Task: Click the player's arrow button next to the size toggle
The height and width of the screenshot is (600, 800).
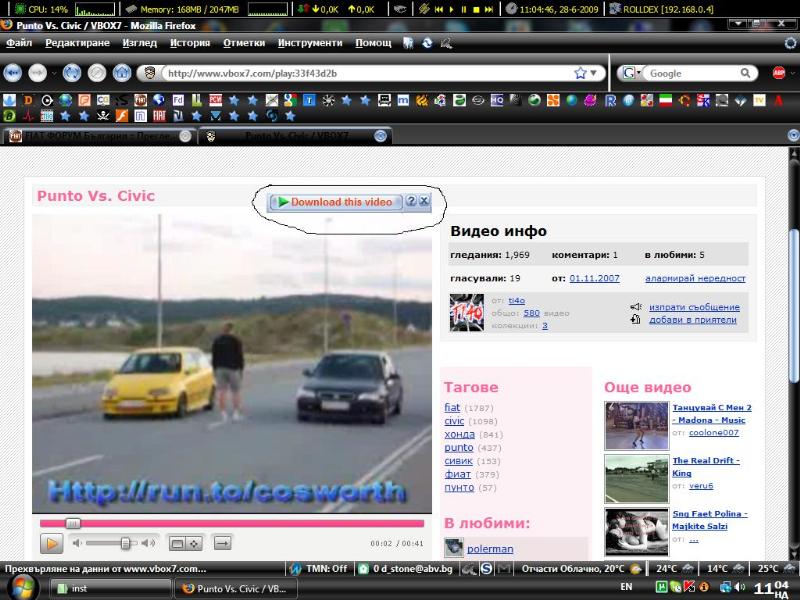Action: (x=222, y=543)
